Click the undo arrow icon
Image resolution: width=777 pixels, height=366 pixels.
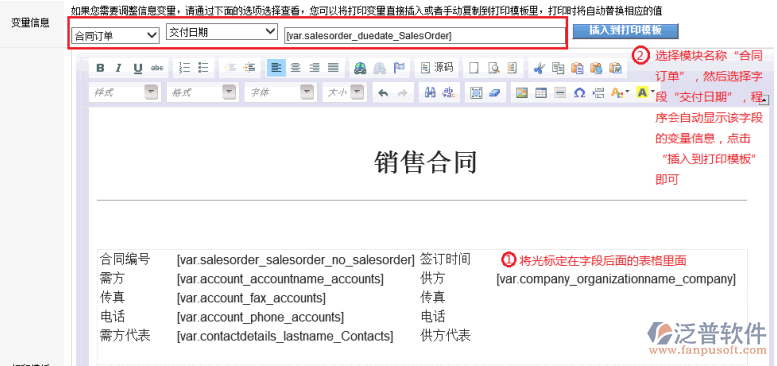click(383, 93)
